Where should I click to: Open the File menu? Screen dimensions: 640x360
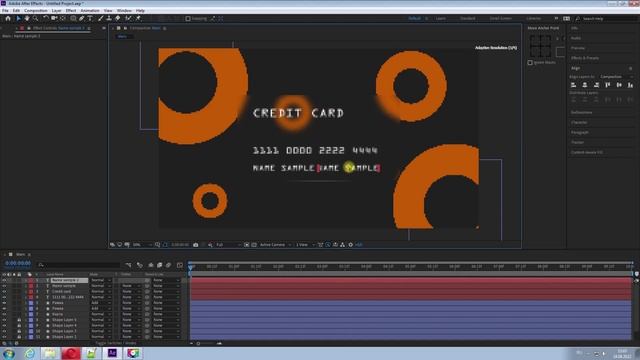tap(5, 11)
